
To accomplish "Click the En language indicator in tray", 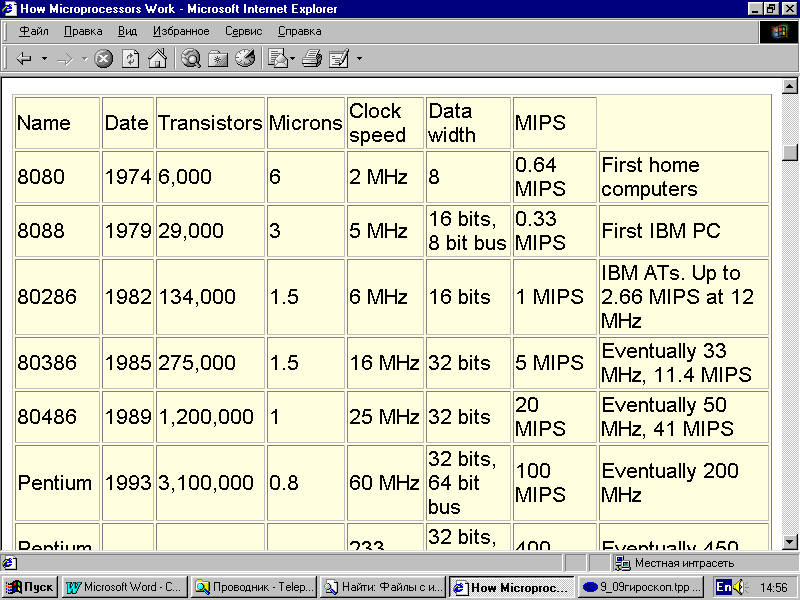I will coord(723,587).
